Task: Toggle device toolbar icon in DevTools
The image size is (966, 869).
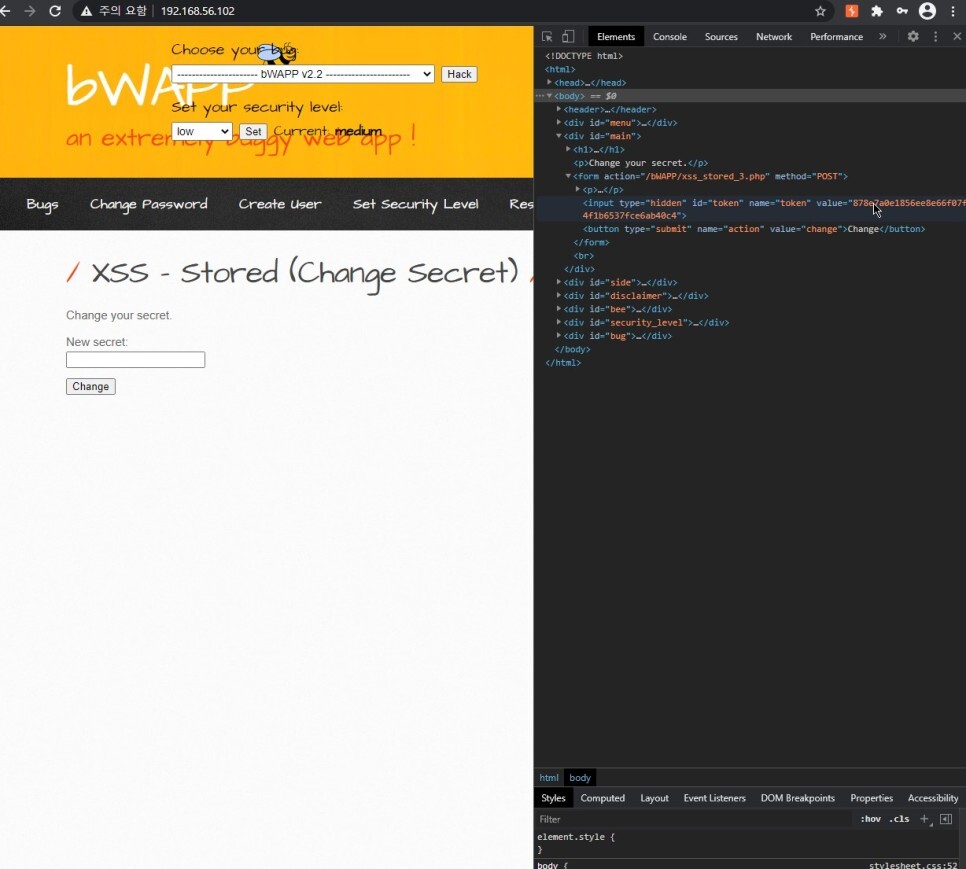Action: coord(568,36)
